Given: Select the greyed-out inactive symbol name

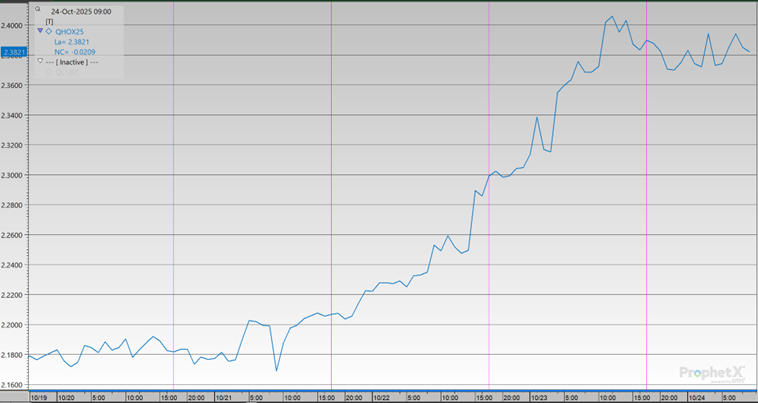Looking at the screenshot, I should click(68, 72).
